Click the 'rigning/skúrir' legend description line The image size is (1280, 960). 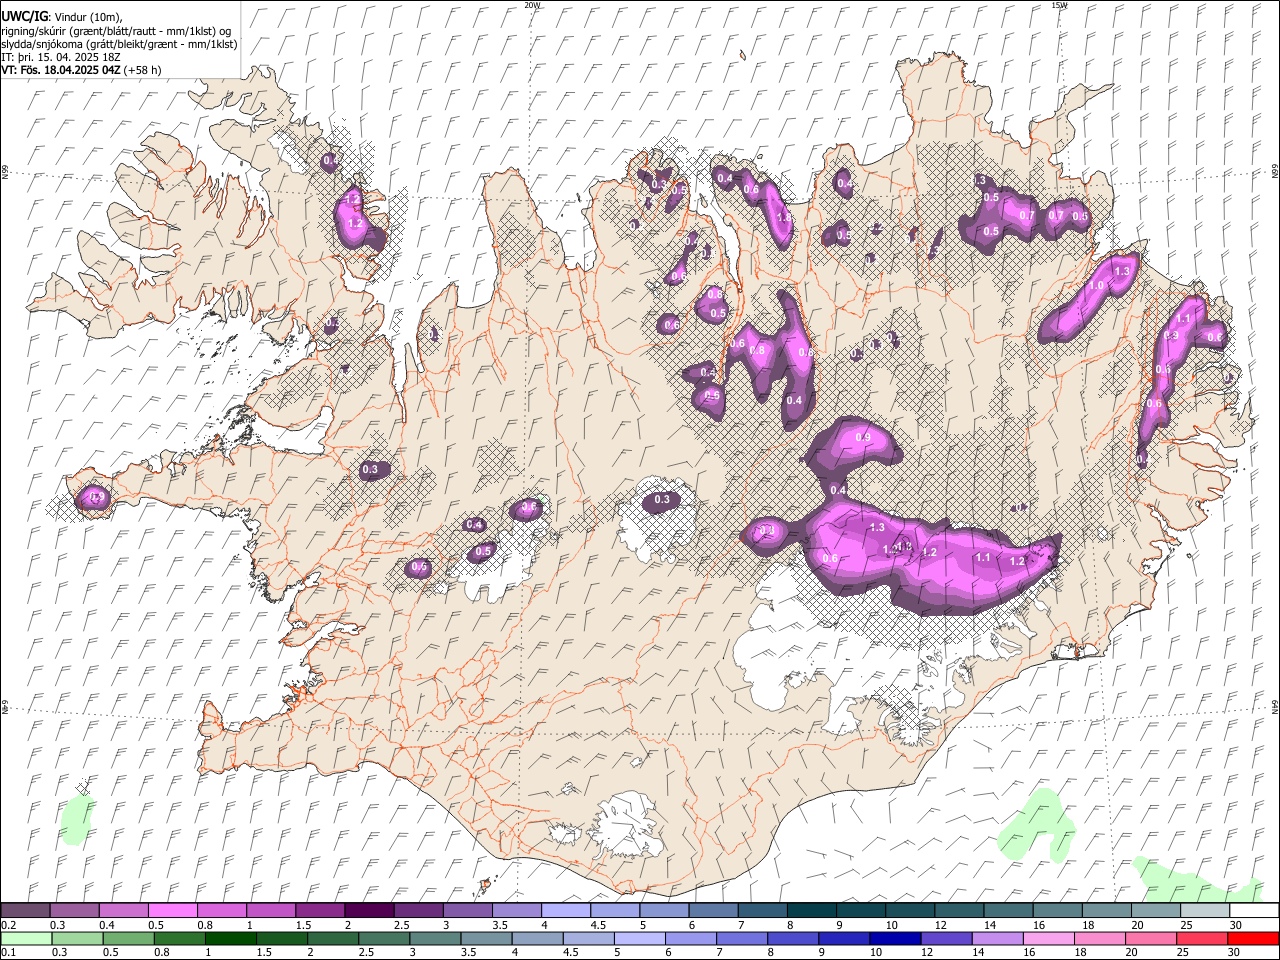coord(116,31)
